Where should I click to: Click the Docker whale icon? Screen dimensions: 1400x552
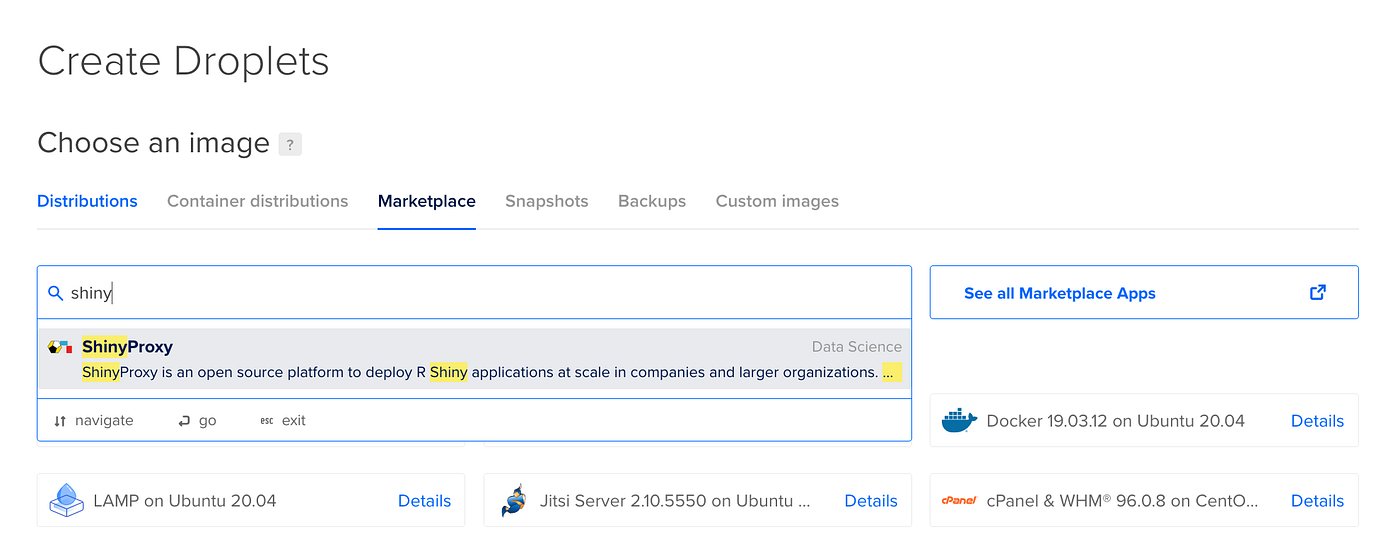[958, 421]
